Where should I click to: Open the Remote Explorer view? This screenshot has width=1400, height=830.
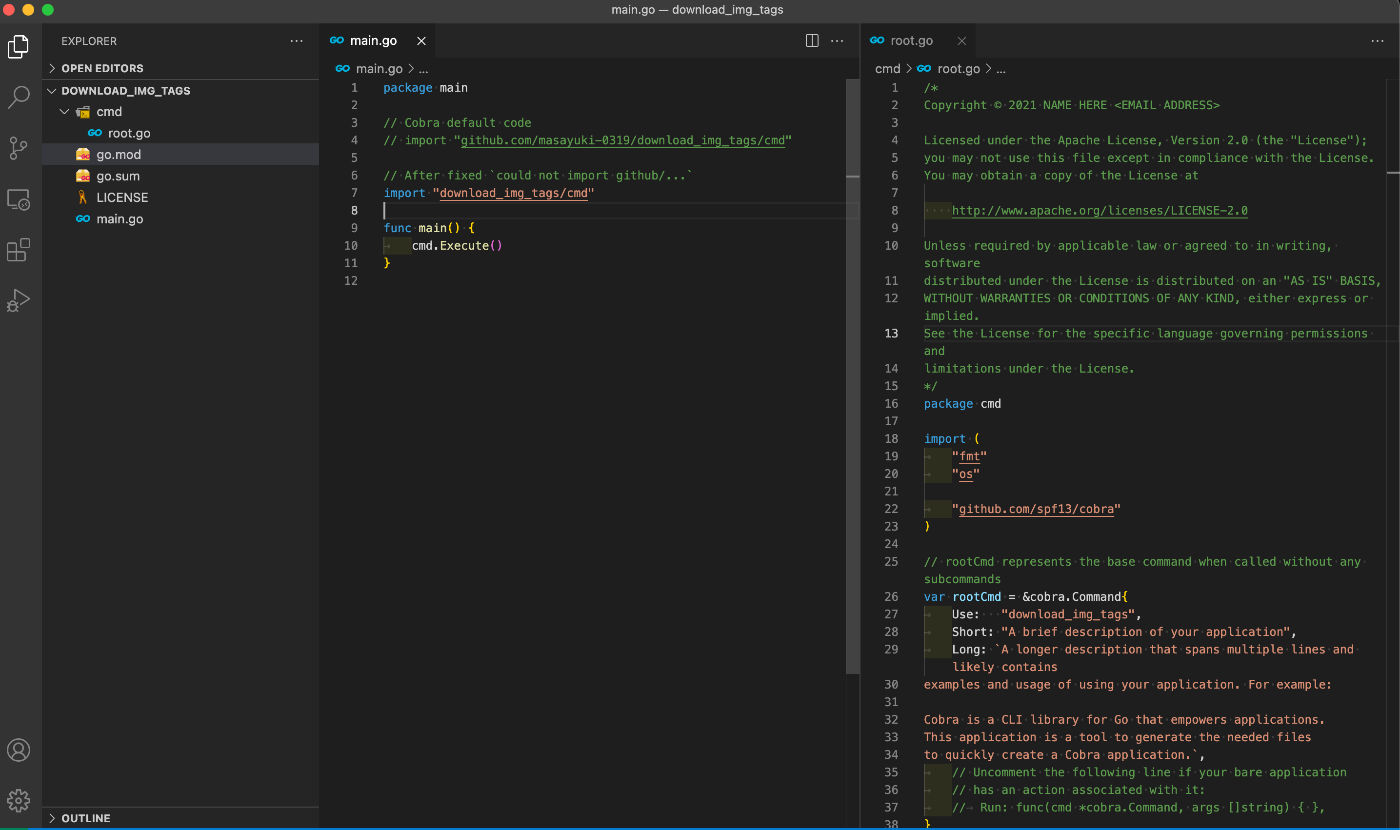[19, 199]
